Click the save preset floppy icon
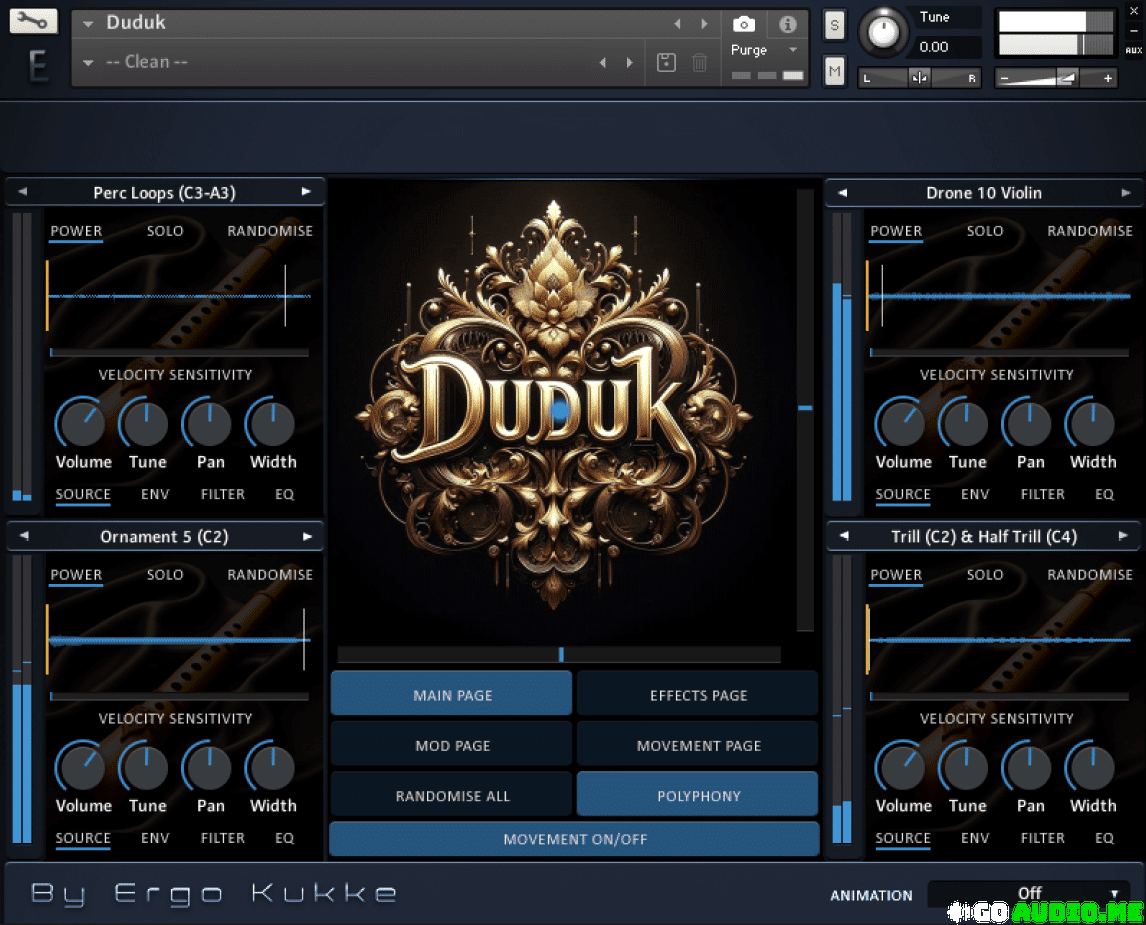 (x=666, y=62)
